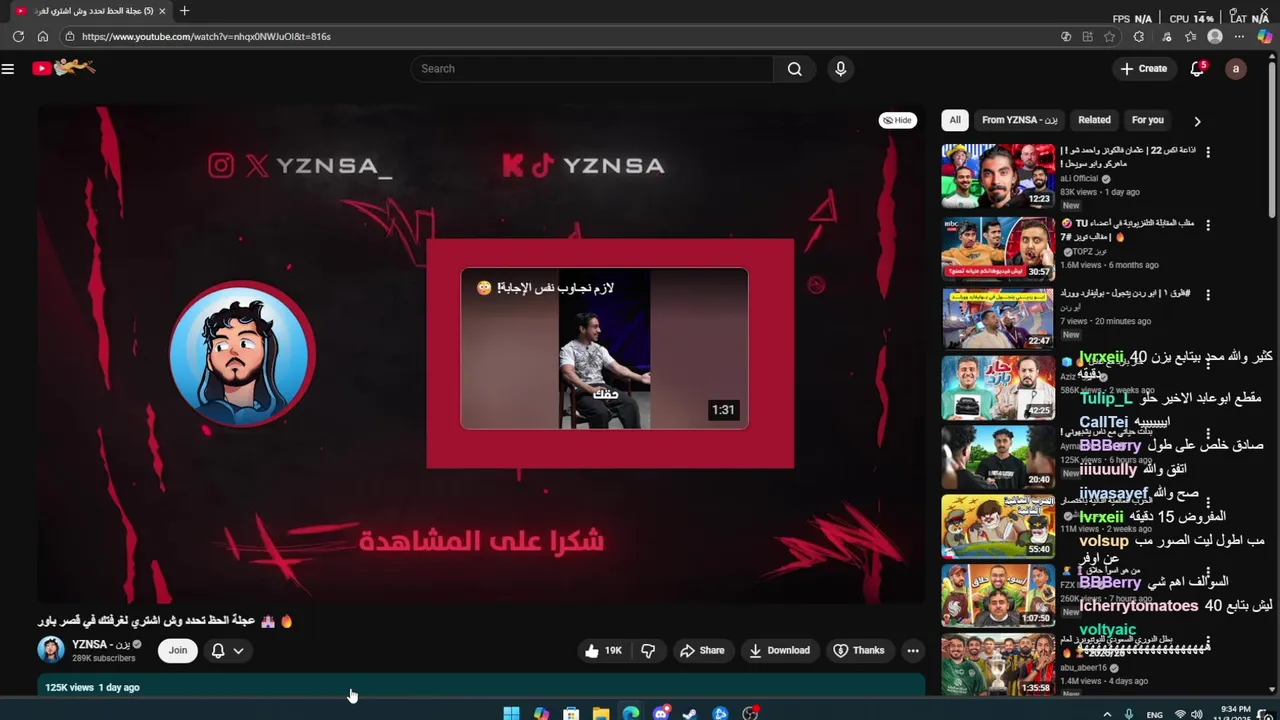Image resolution: width=1280 pixels, height=720 pixels.
Task: Click the browser home icon
Action: point(42,36)
